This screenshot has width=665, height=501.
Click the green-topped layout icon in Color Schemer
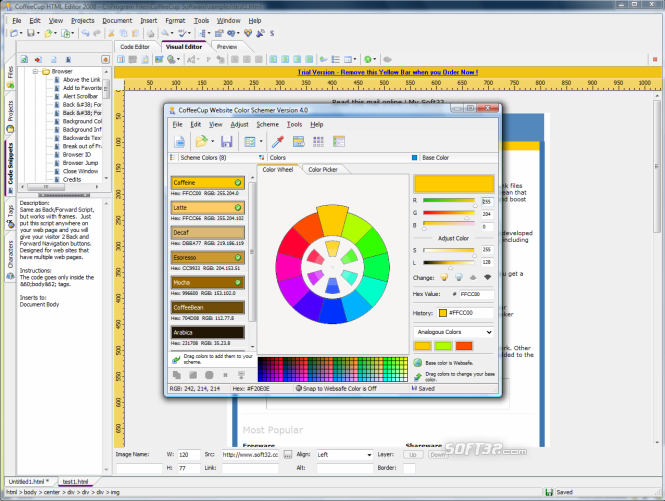tap(339, 141)
